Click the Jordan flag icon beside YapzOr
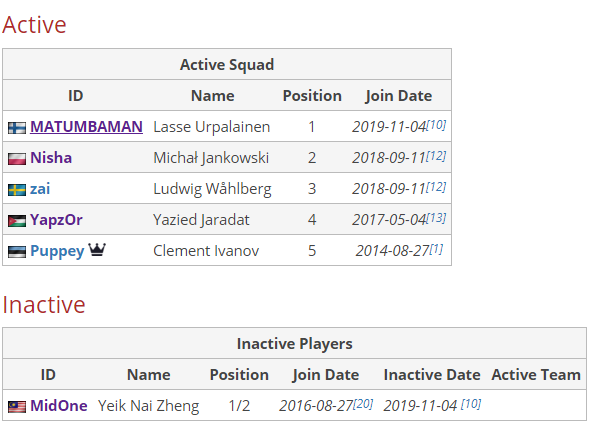Viewport: 592px width, 430px height. point(17,221)
